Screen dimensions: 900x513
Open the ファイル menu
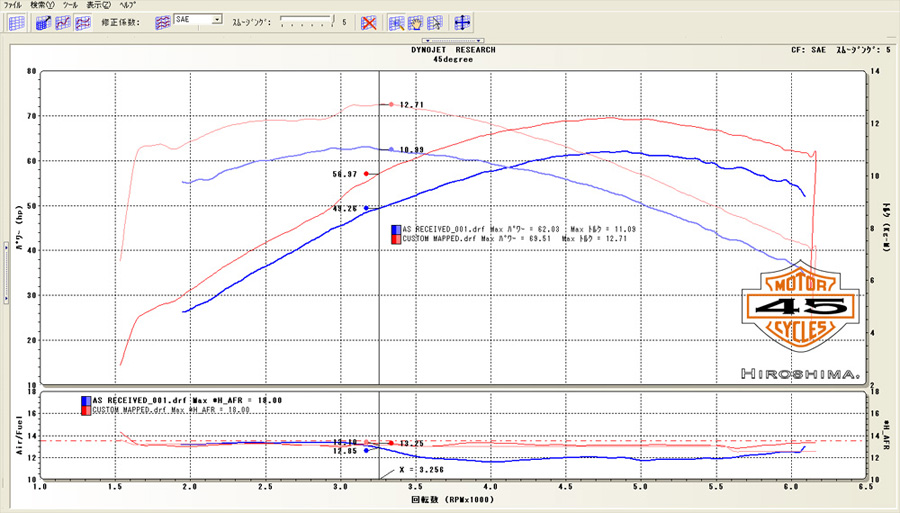pyautogui.click(x=13, y=5)
